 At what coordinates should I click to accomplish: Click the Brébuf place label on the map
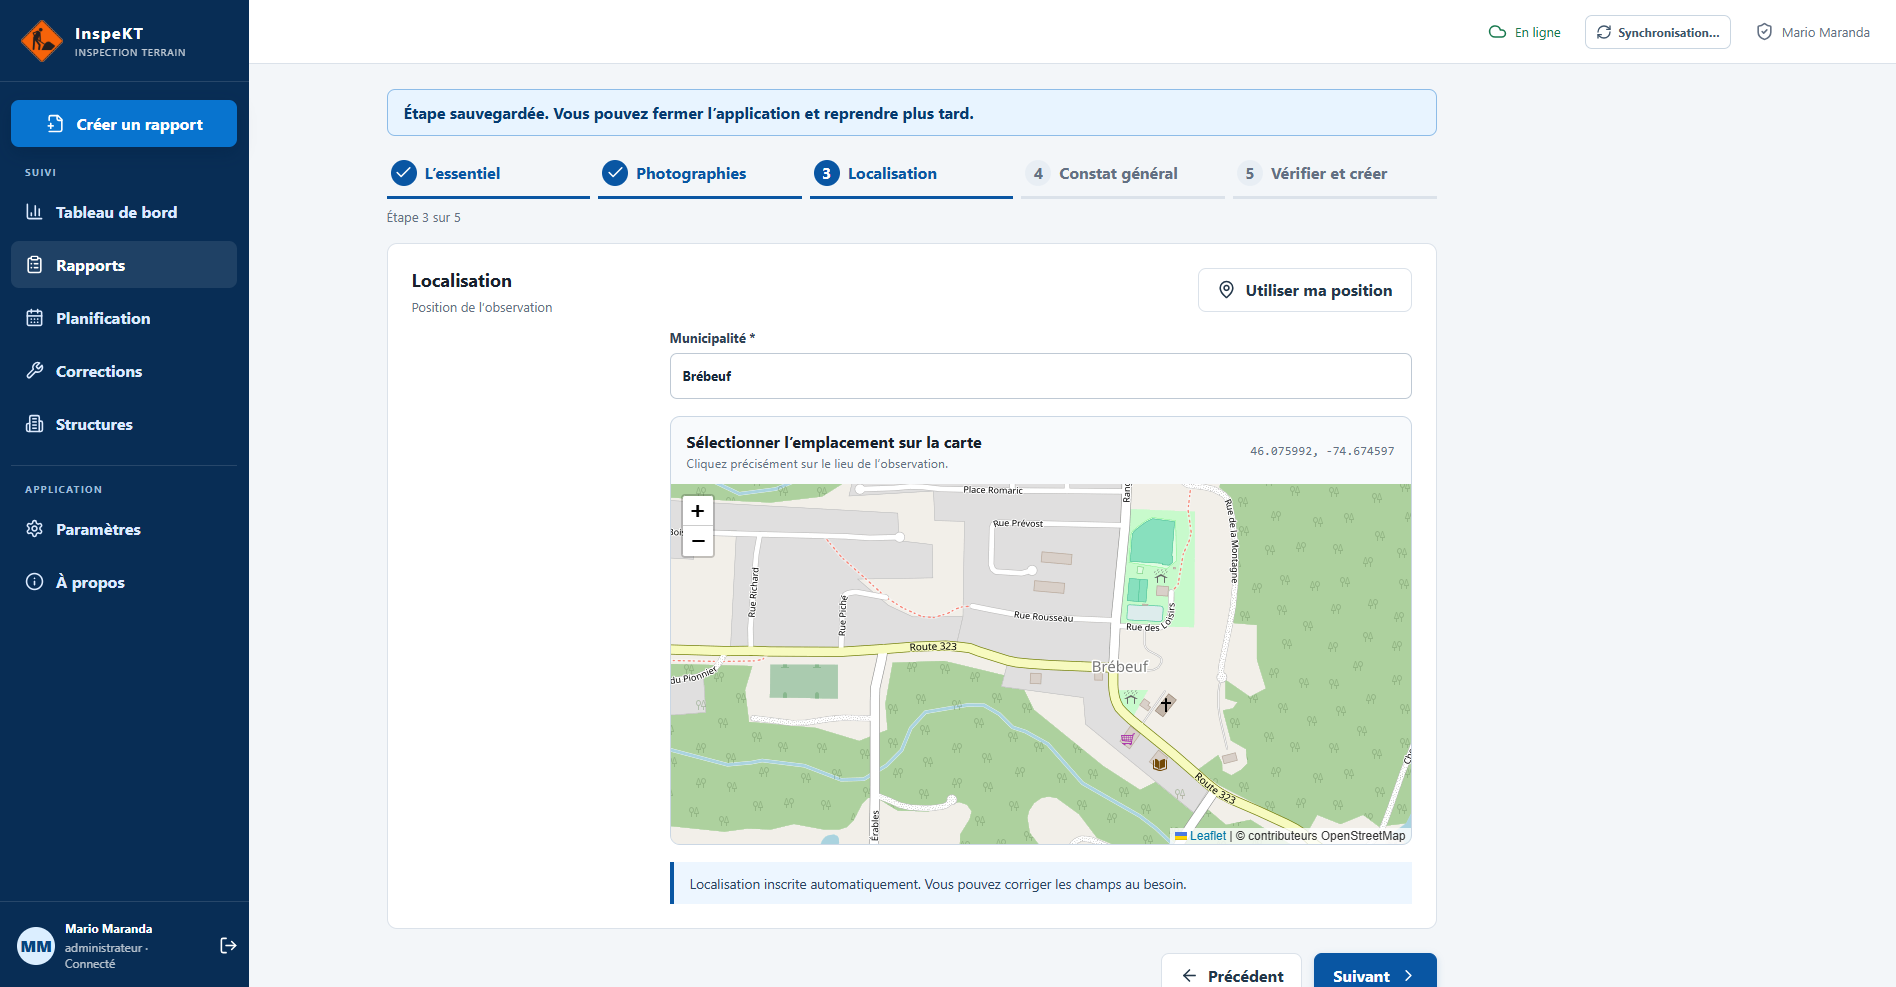pos(1120,667)
